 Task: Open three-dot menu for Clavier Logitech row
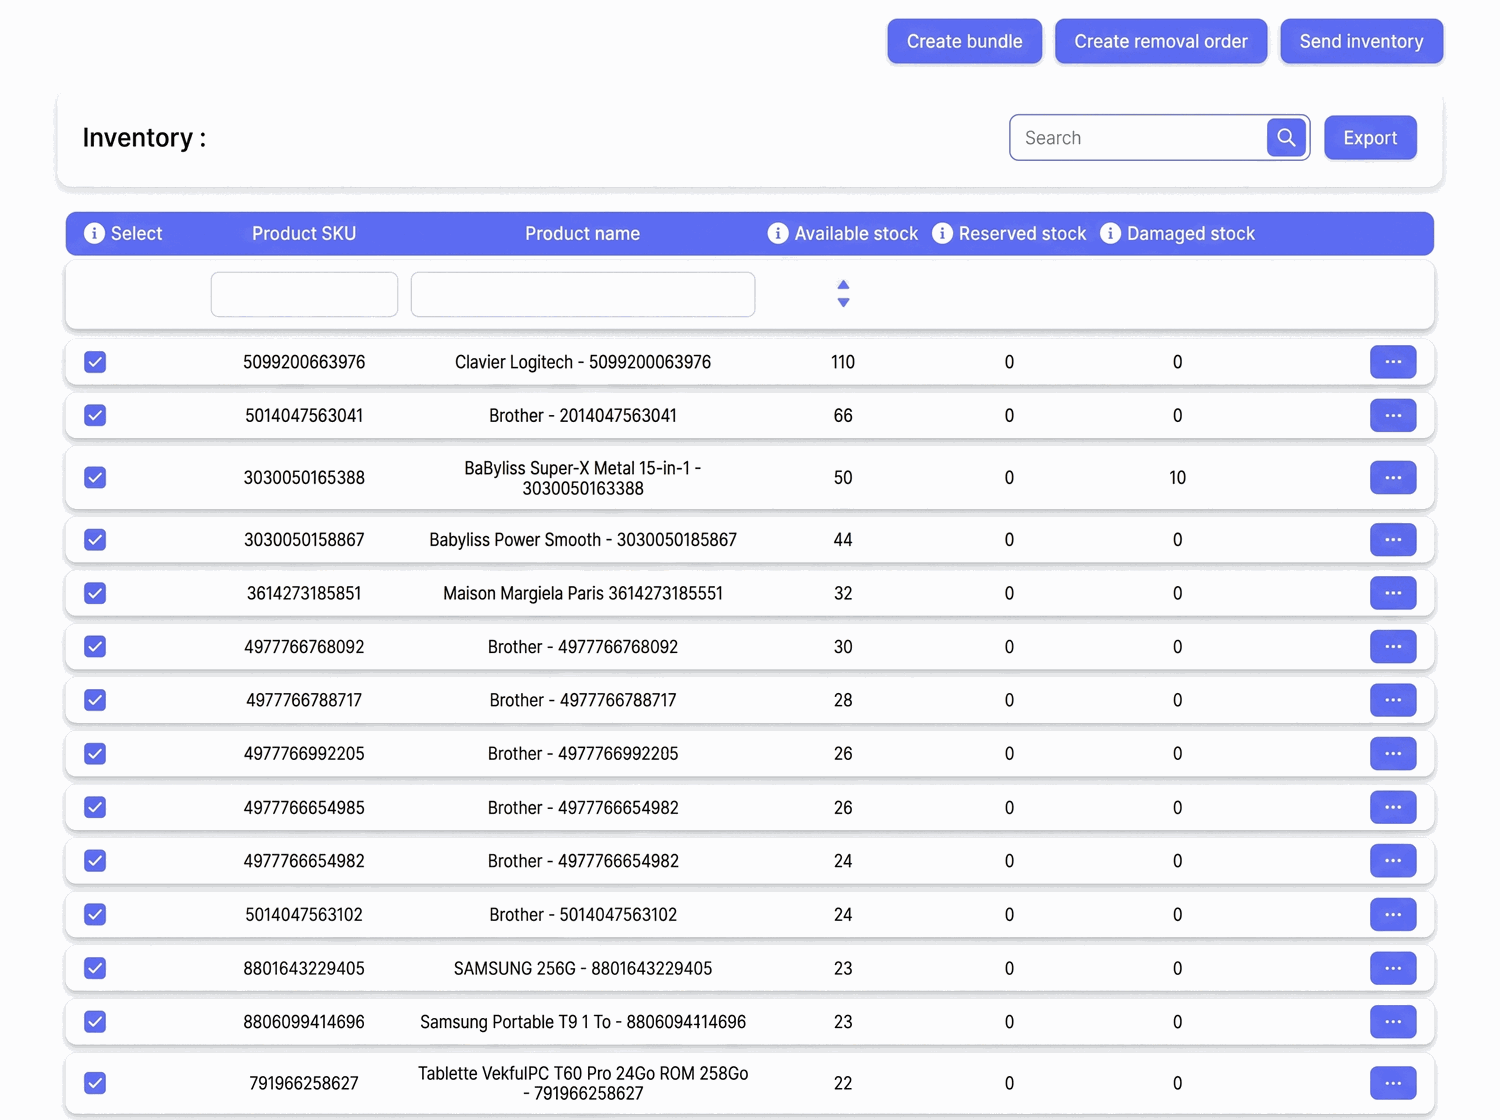tap(1393, 362)
